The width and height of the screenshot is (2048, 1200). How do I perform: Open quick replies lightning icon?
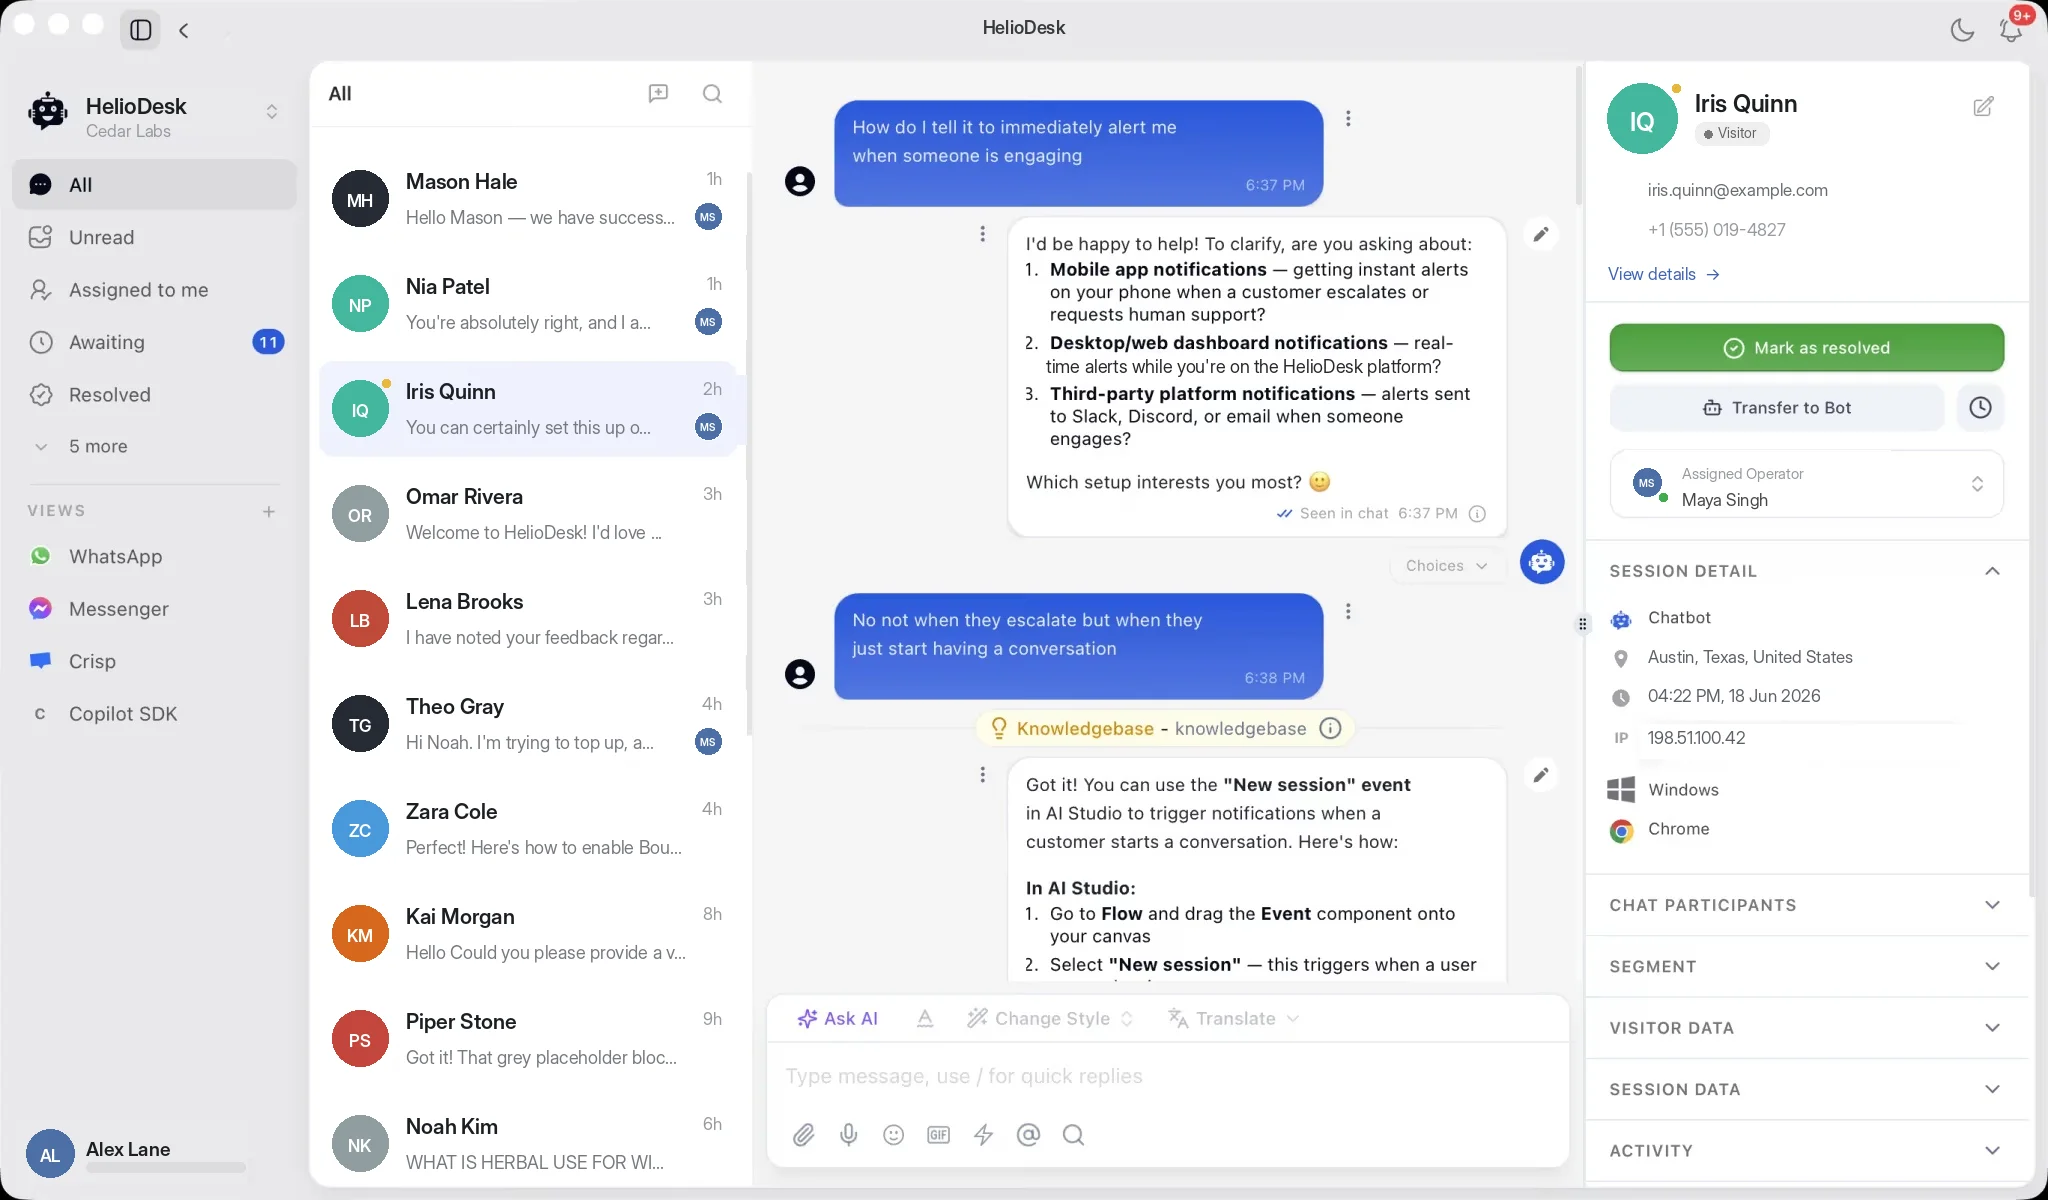983,1135
